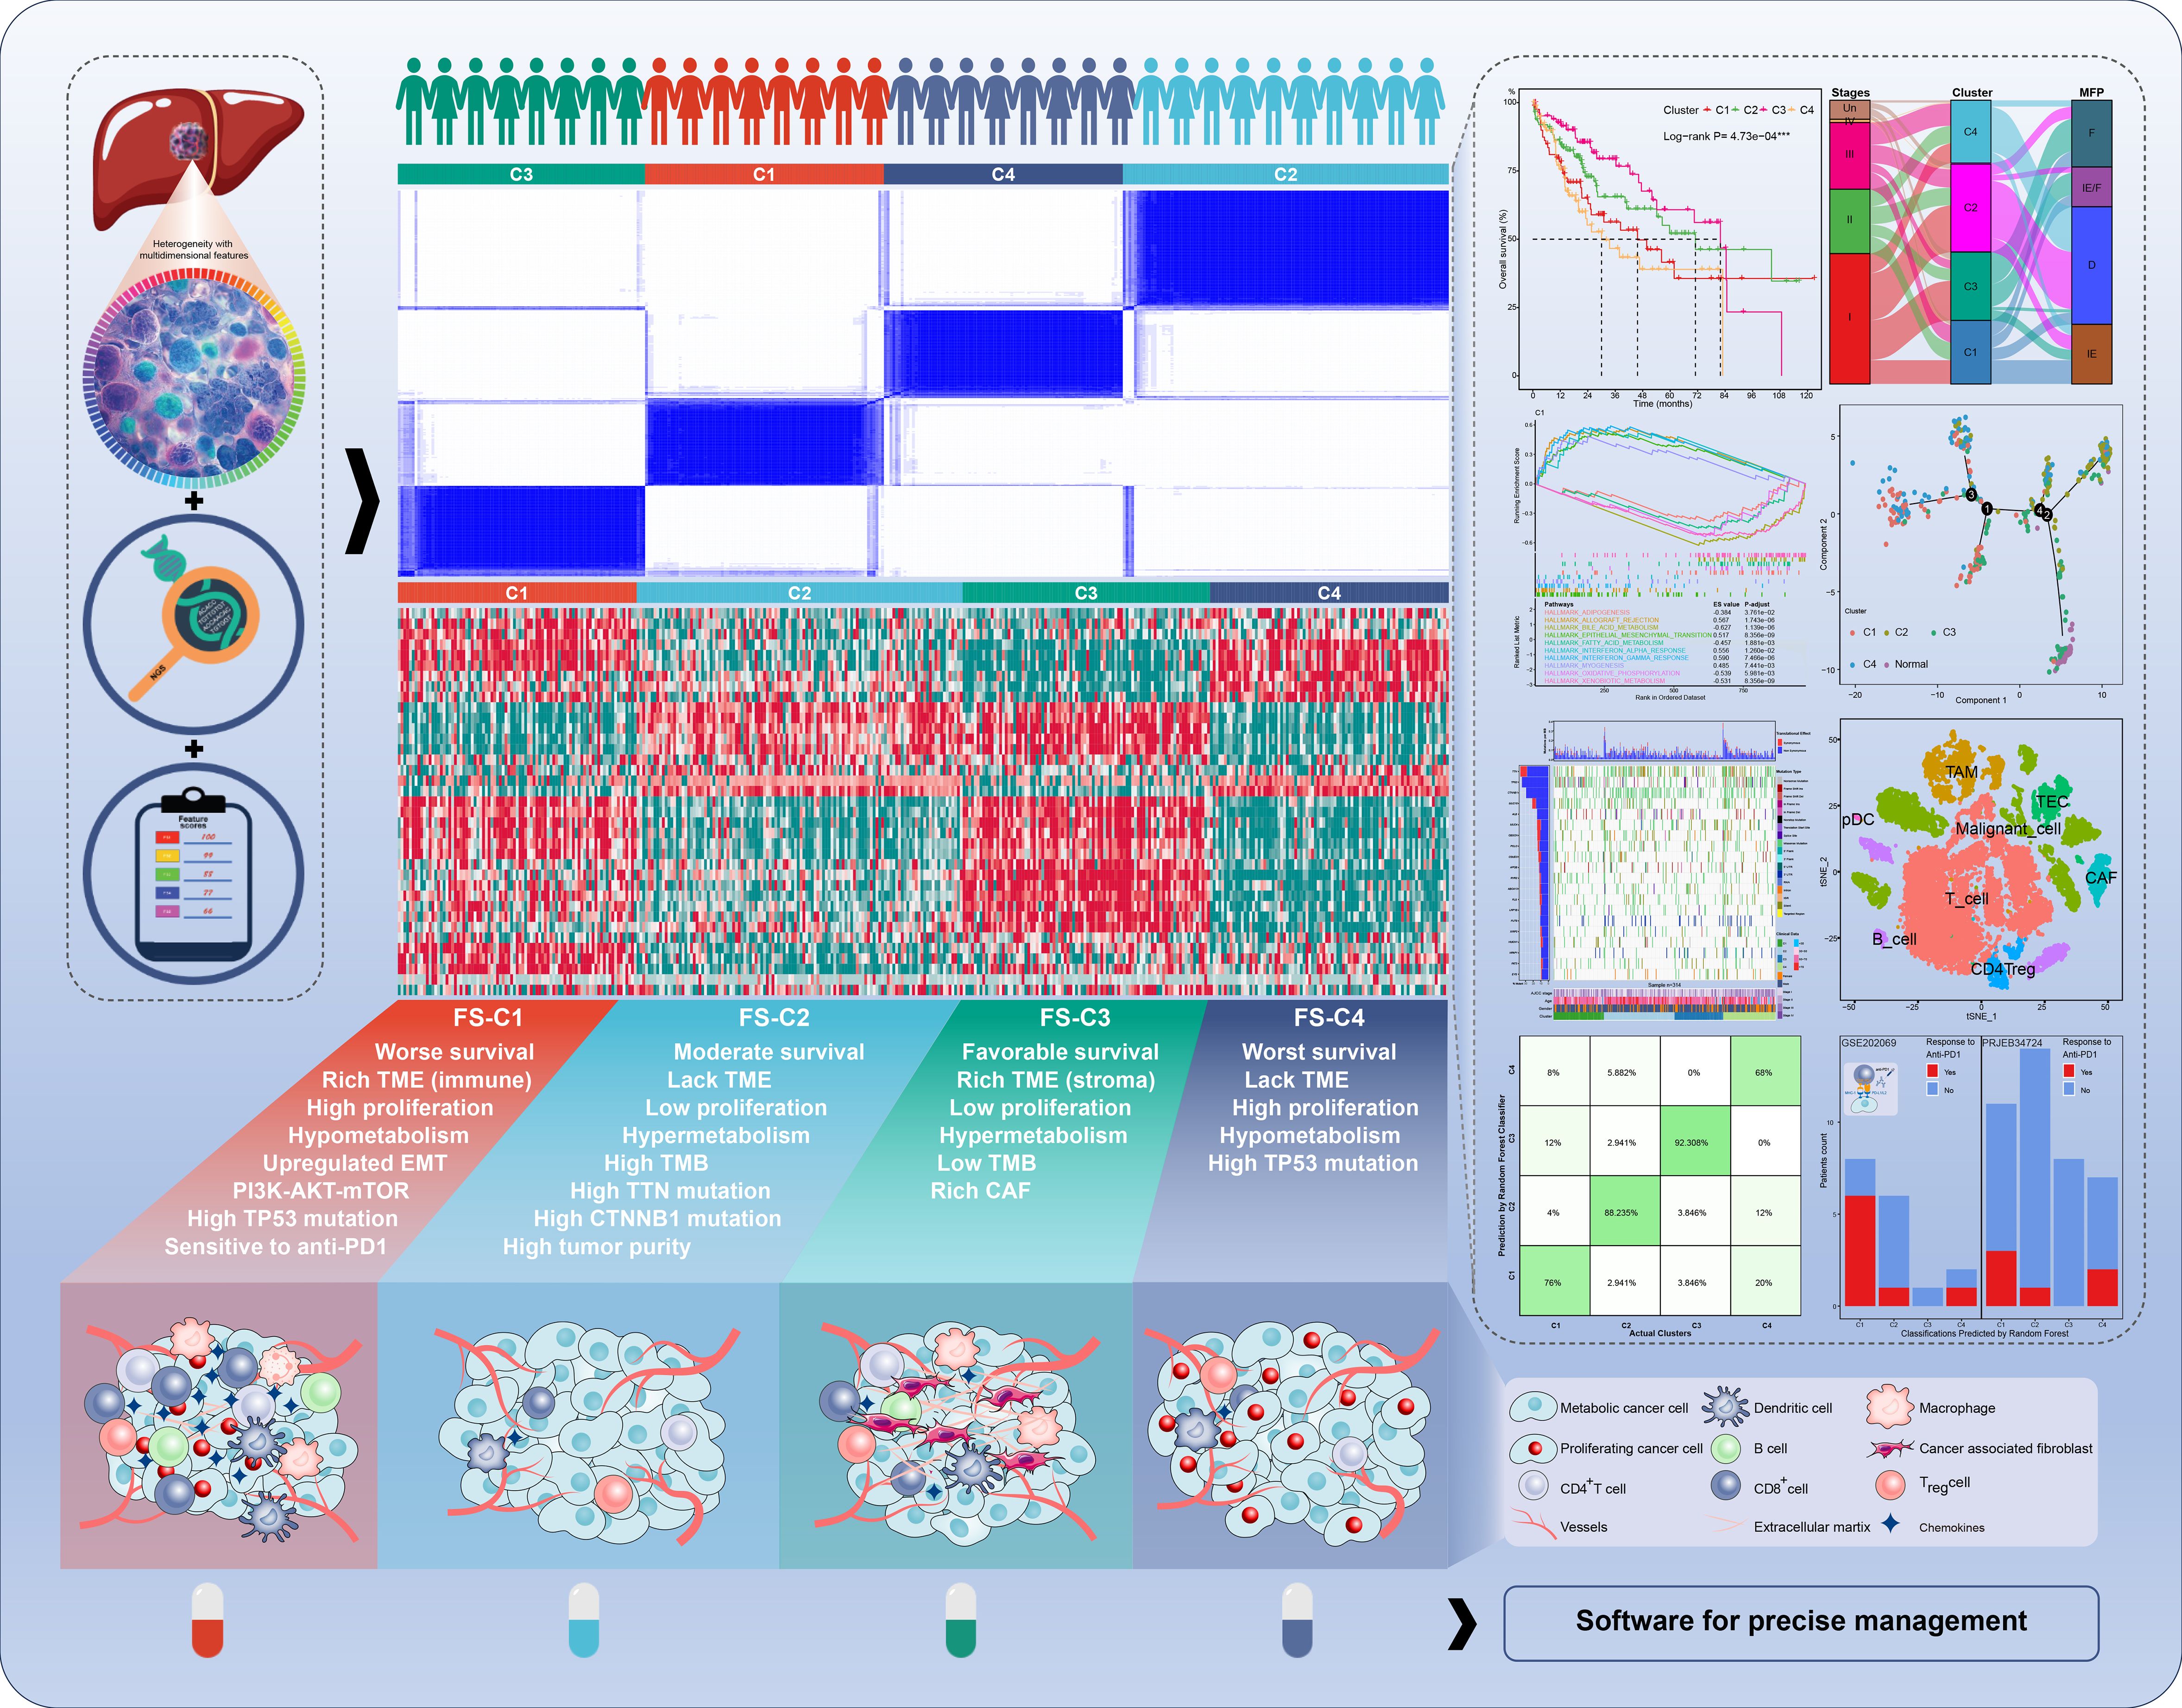Select the red C1 bar above the expression heatmap

point(516,593)
